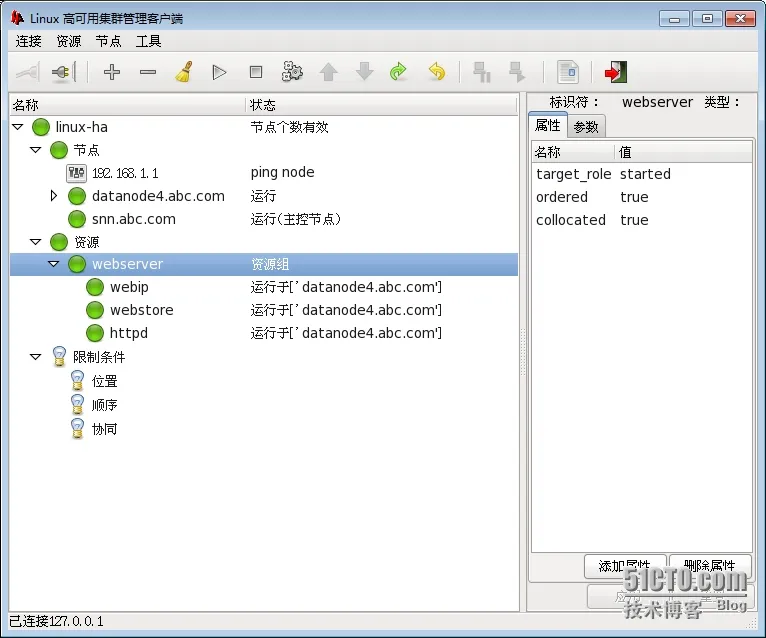The width and height of the screenshot is (766, 638).
Task: Add a new item with plus icon
Action: point(112,72)
